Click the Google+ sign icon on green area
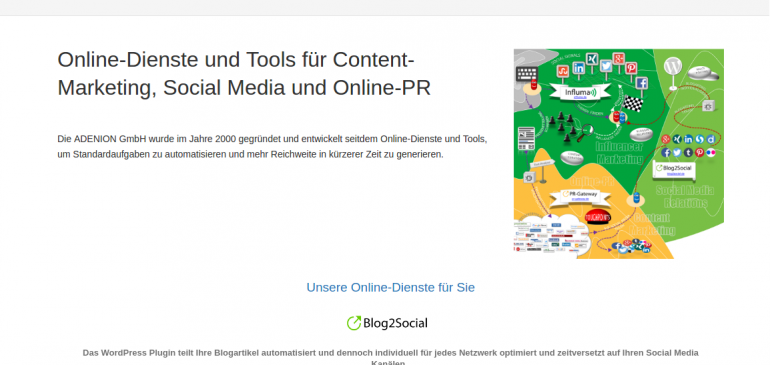The height and width of the screenshot is (365, 770). 619,58
